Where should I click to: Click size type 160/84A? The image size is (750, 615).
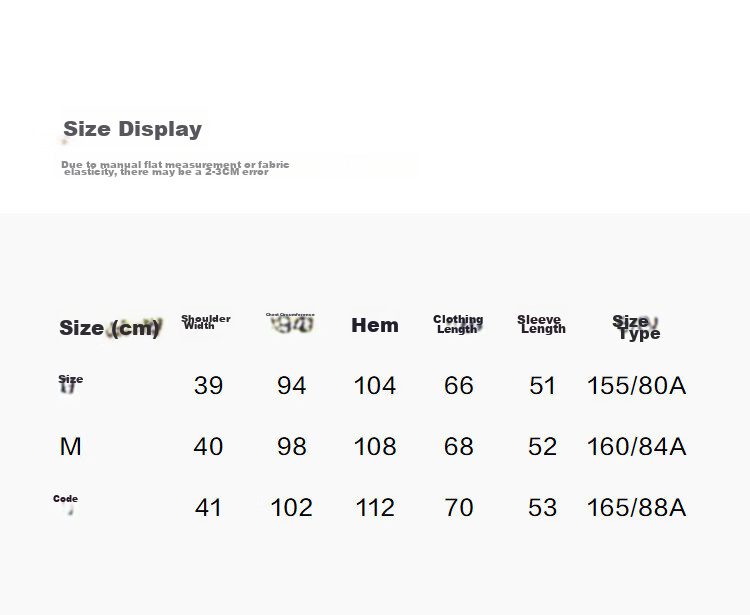(636, 446)
